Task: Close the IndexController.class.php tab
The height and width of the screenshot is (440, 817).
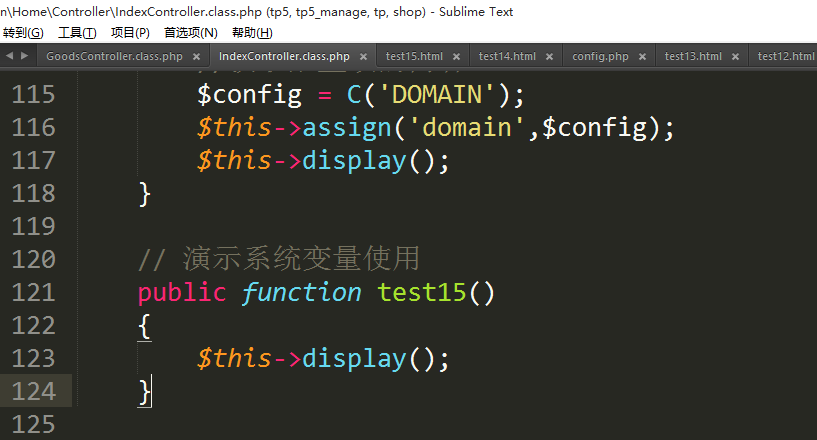Action: coord(362,57)
